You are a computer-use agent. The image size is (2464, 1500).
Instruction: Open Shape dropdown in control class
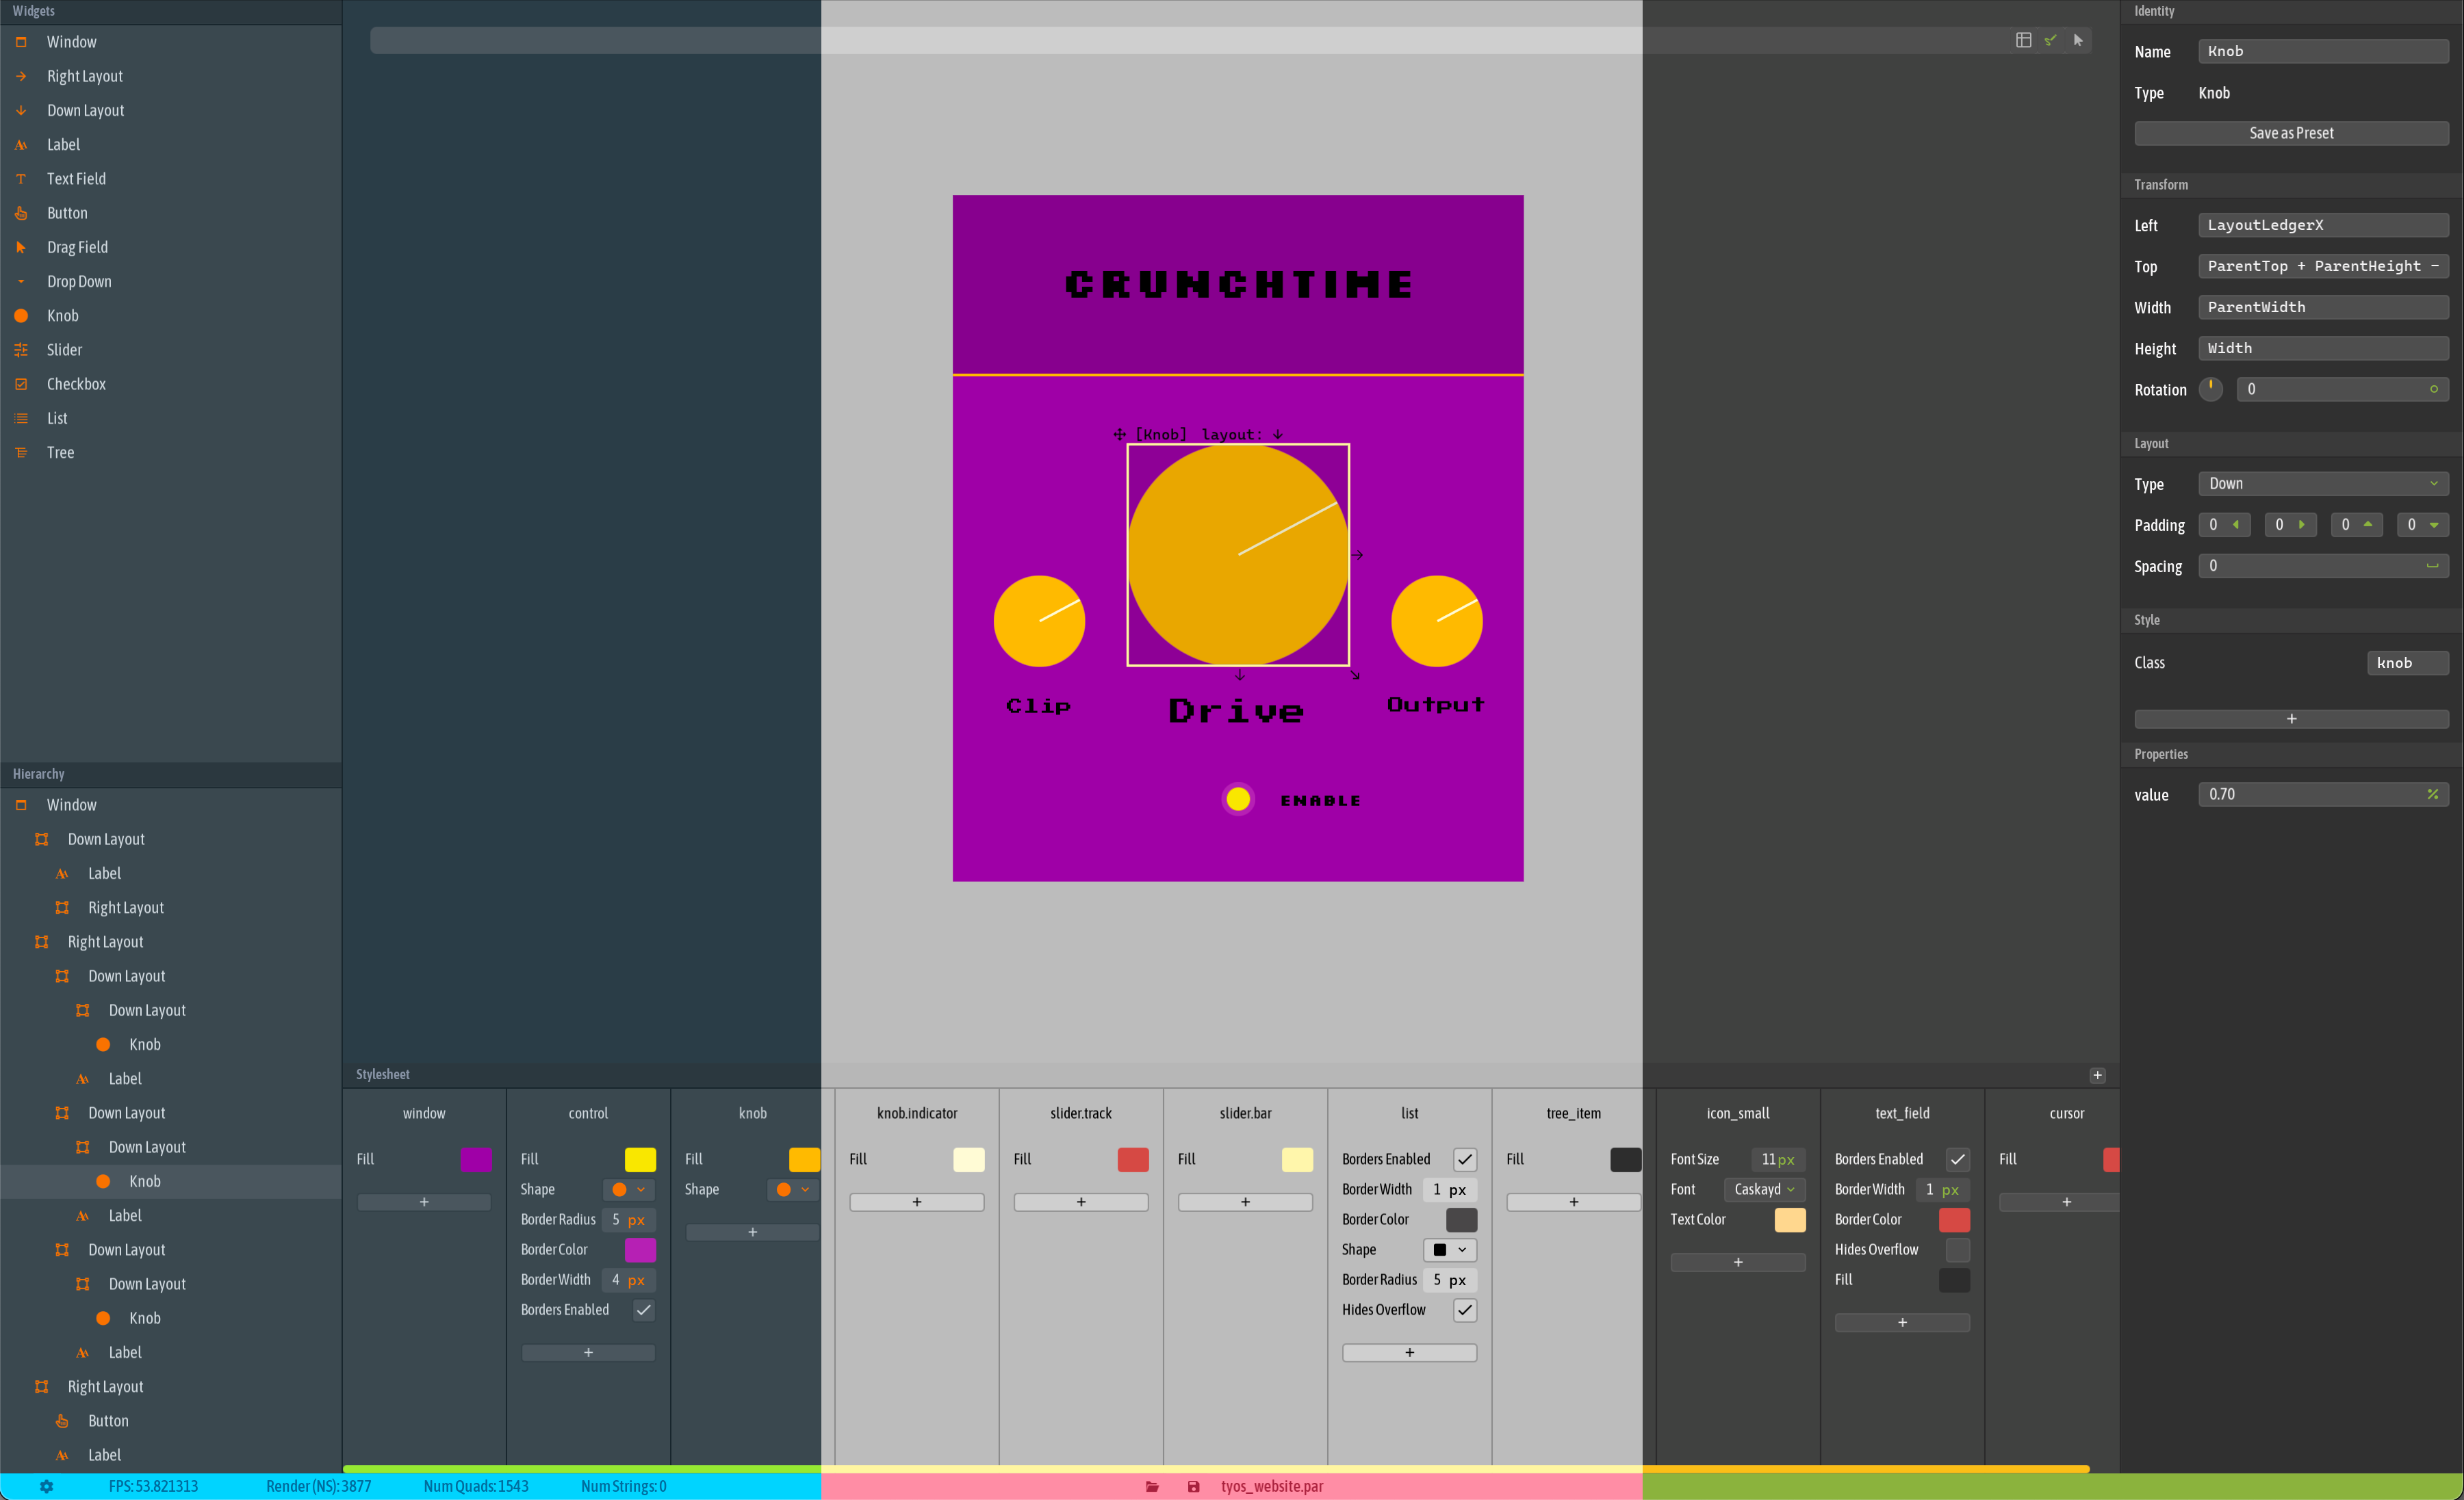coord(629,1190)
